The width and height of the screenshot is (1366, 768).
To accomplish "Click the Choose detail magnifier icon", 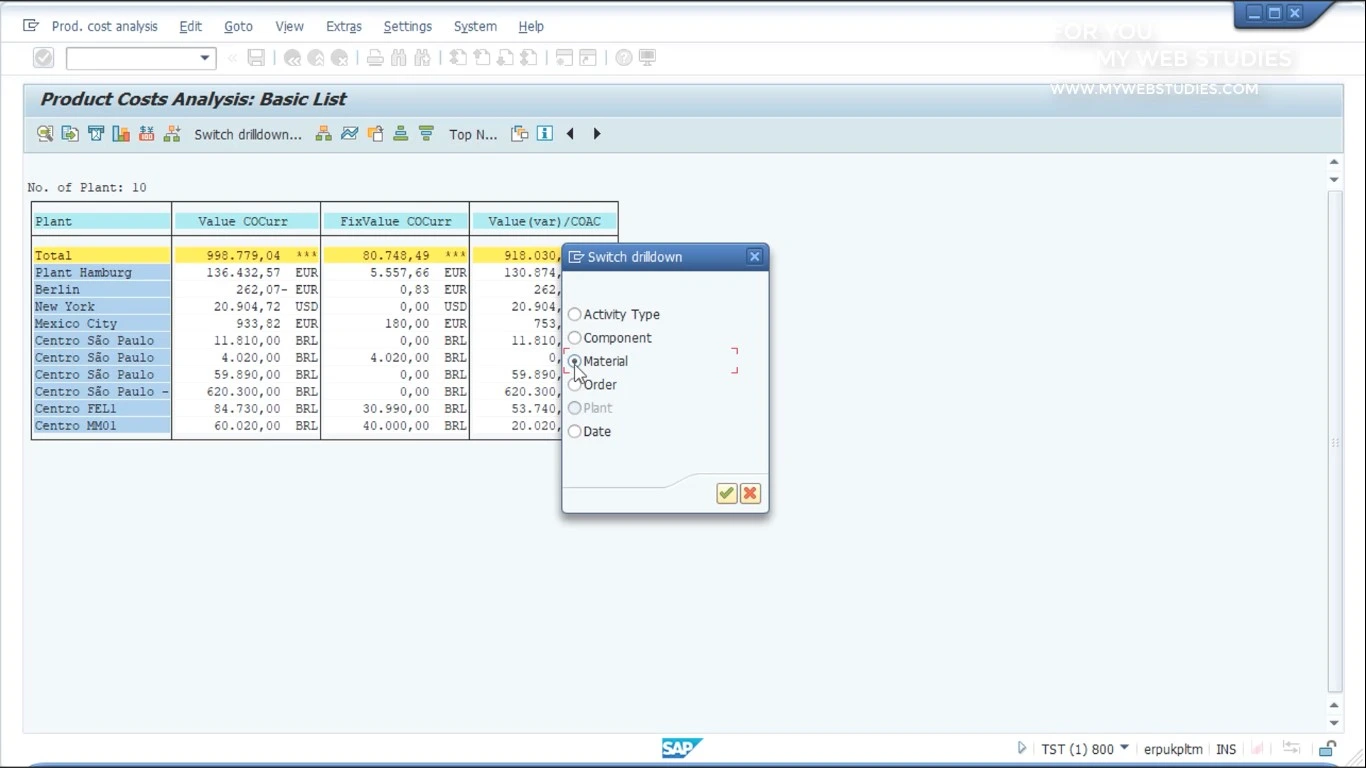I will (x=45, y=134).
